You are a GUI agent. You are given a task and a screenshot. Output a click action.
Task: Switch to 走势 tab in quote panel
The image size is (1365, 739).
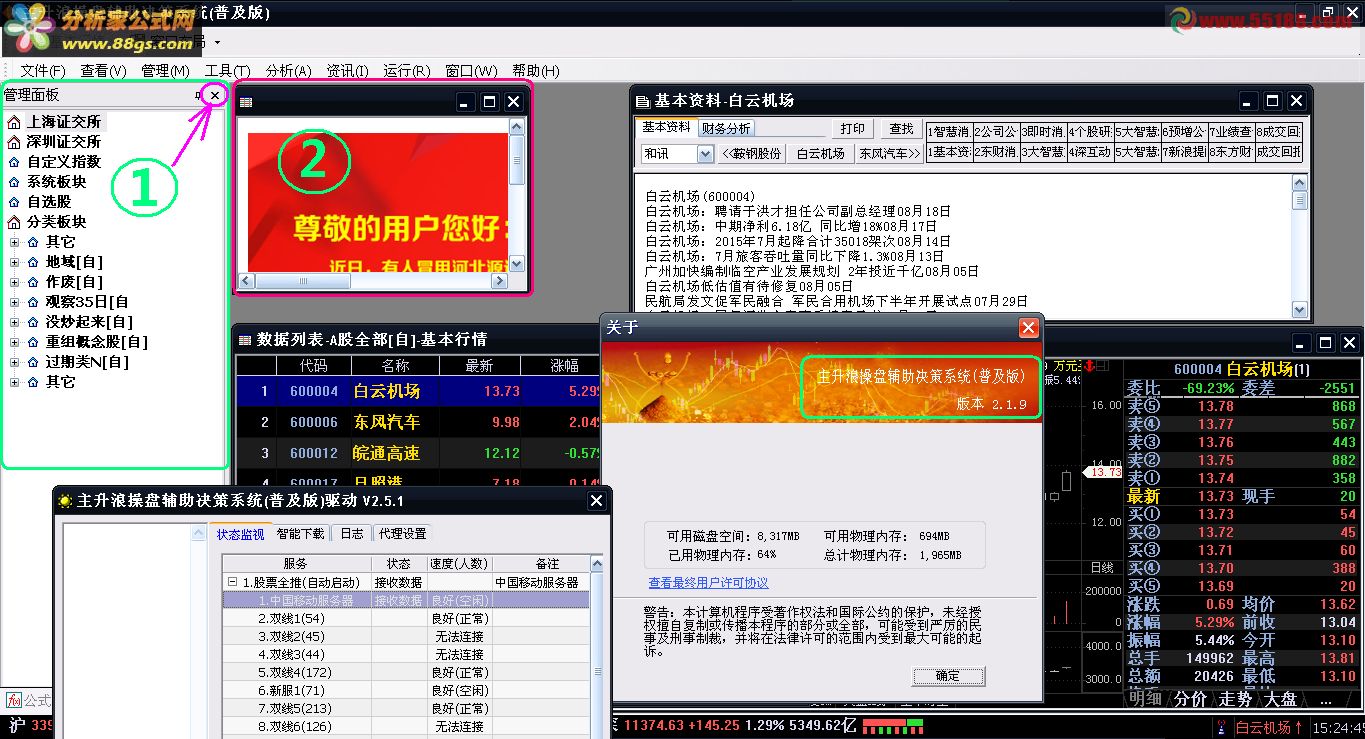pyautogui.click(x=1236, y=699)
